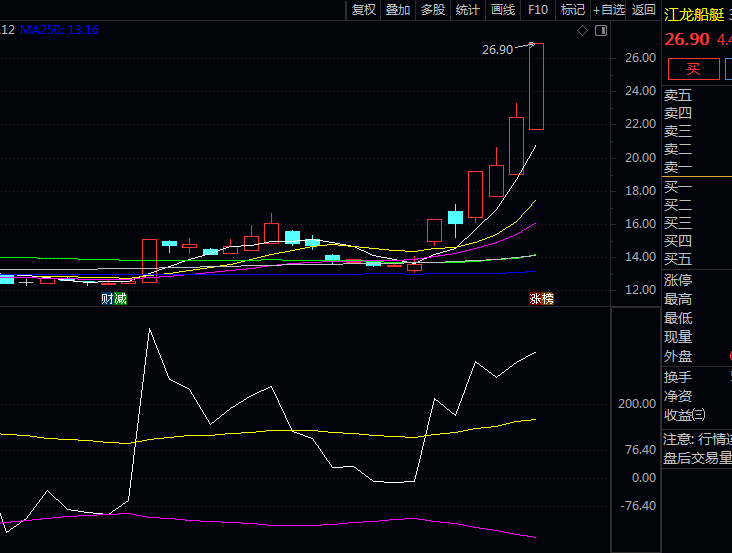Click the 涨 marker under the chart
The width and height of the screenshot is (732, 553).
tap(535, 299)
